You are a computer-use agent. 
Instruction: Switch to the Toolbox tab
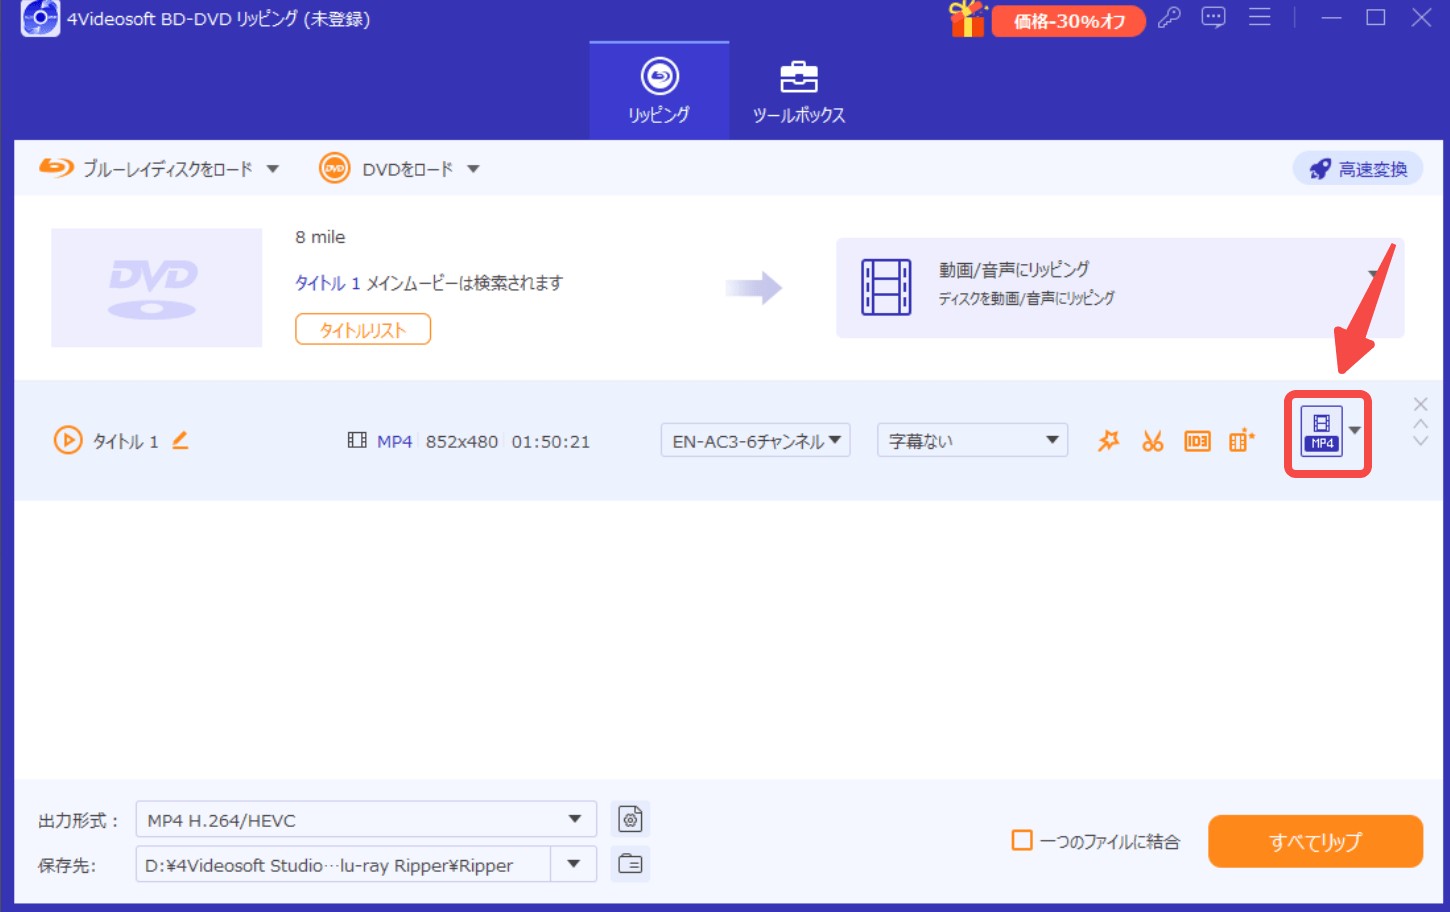tap(798, 91)
